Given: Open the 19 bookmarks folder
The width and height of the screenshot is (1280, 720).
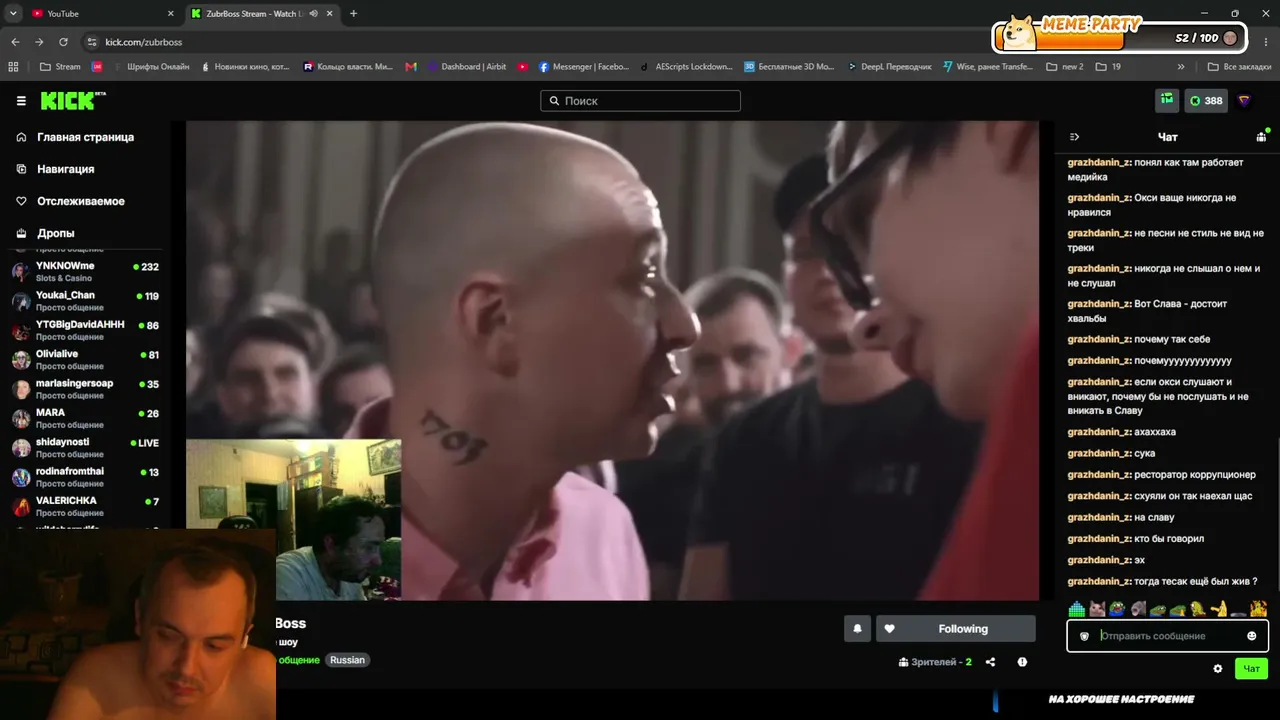Looking at the screenshot, I should click(x=1108, y=67).
